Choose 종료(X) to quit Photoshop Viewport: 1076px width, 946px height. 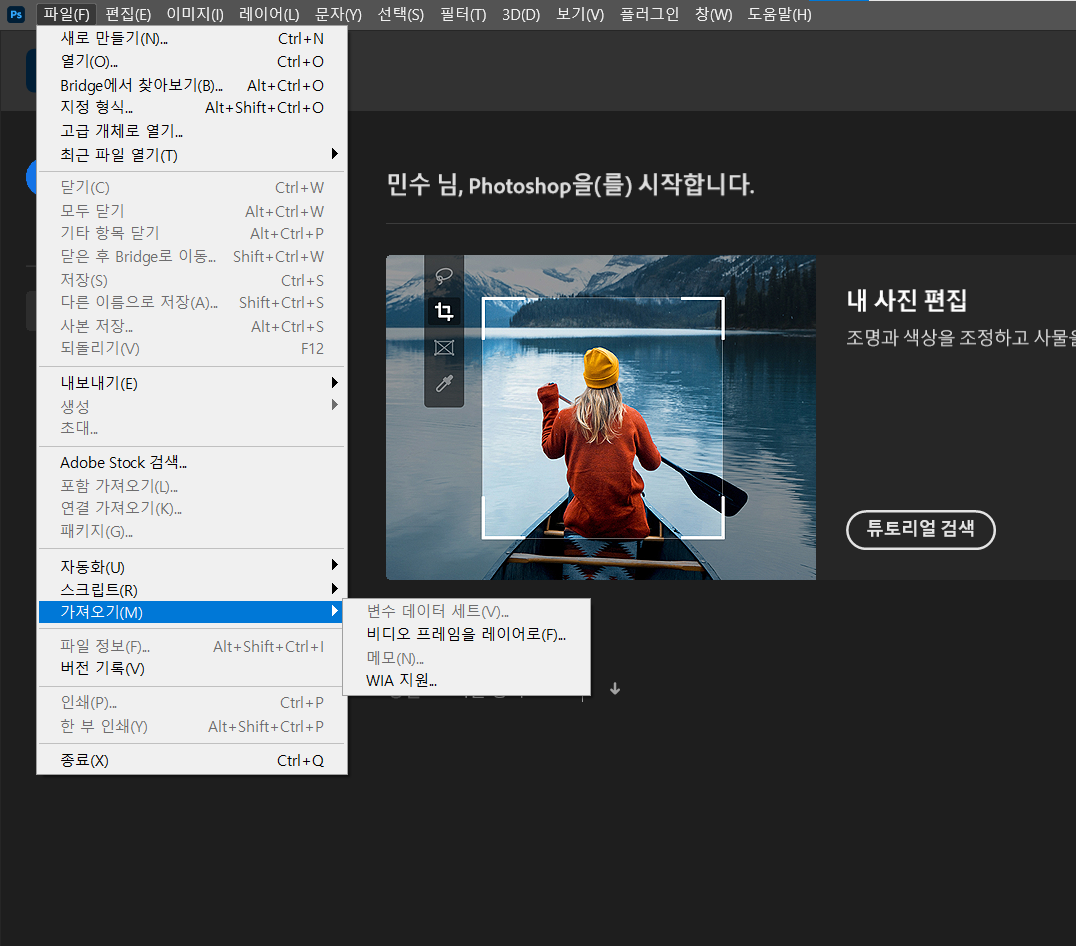coord(192,760)
